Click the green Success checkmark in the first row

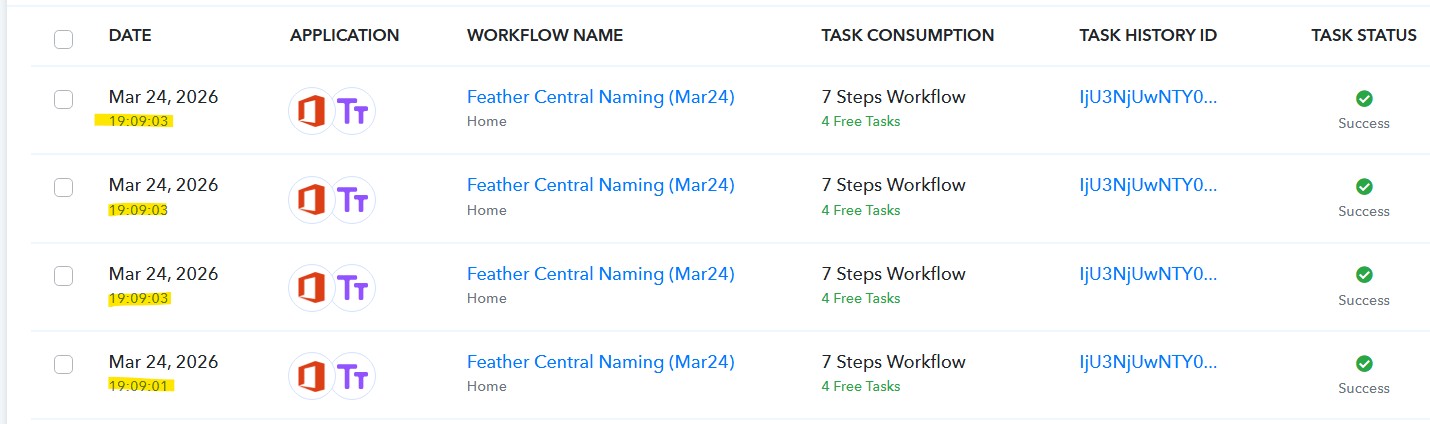pyautogui.click(x=1364, y=98)
